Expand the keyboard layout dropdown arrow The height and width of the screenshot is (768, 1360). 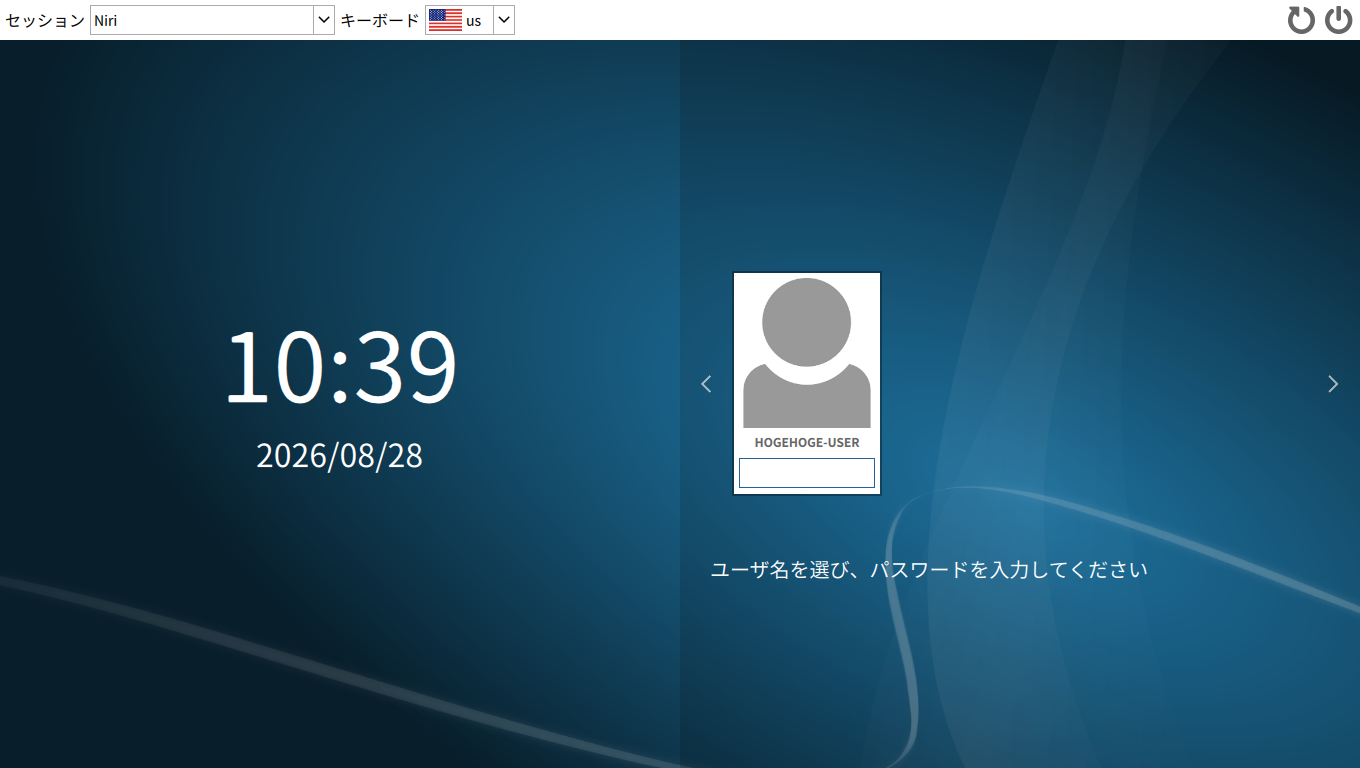point(504,20)
